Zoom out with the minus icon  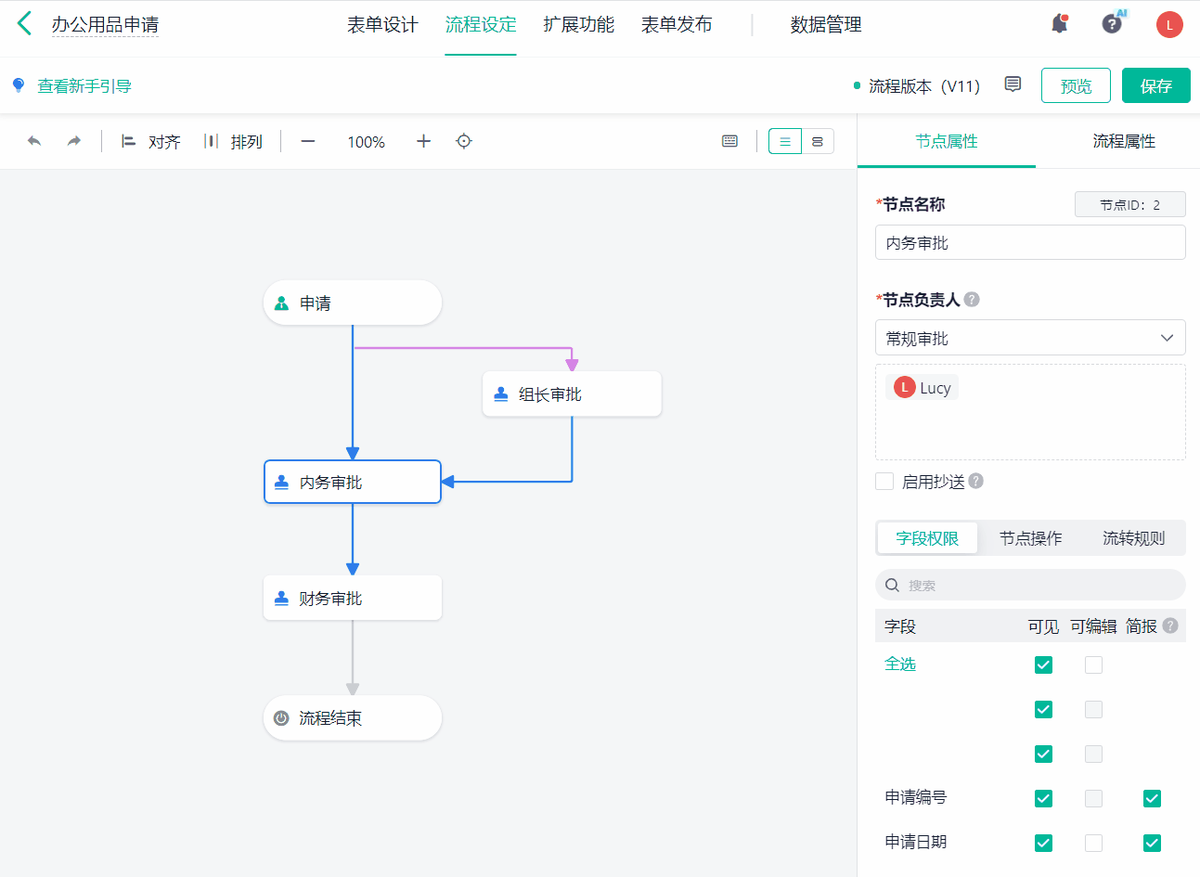(308, 141)
